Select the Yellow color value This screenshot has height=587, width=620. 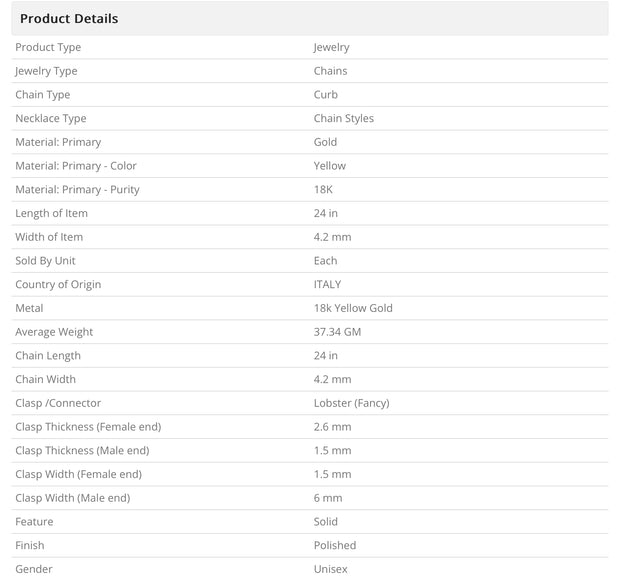point(330,166)
